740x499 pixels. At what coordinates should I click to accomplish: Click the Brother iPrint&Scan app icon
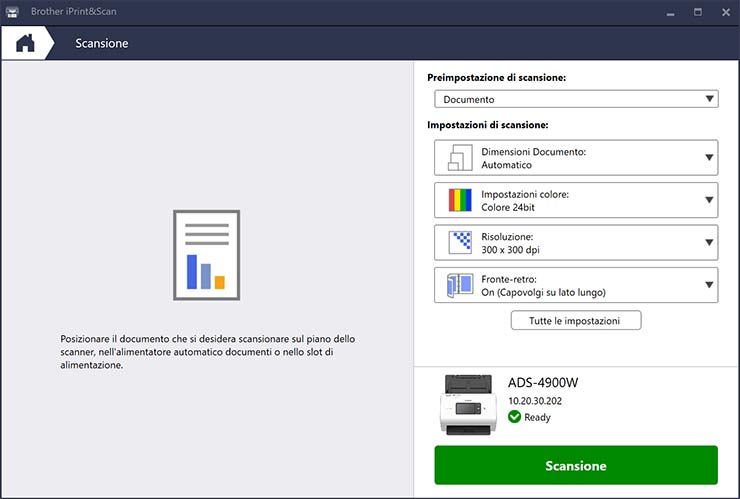12,12
